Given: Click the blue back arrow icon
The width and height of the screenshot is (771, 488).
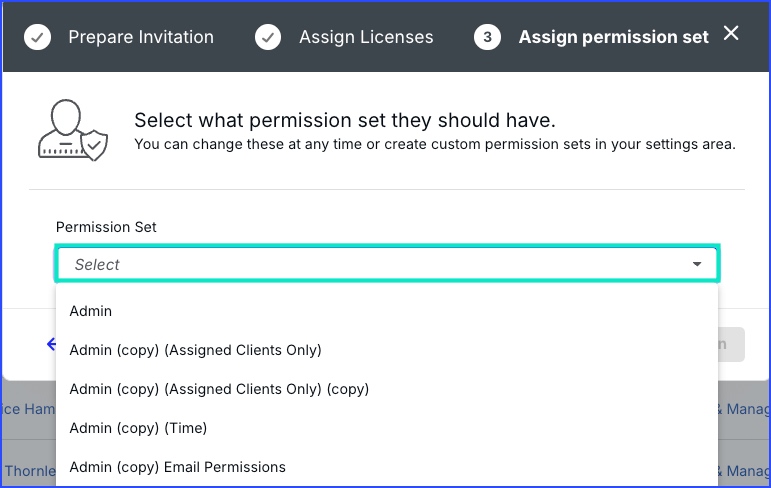Looking at the screenshot, I should [x=51, y=344].
